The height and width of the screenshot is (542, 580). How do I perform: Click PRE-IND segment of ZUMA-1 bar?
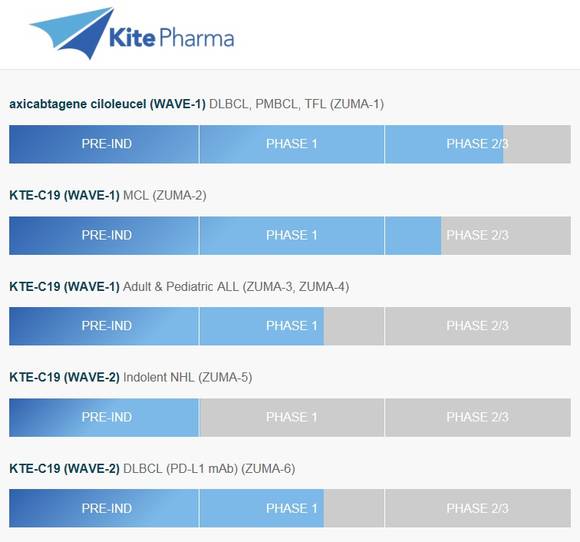(104, 144)
